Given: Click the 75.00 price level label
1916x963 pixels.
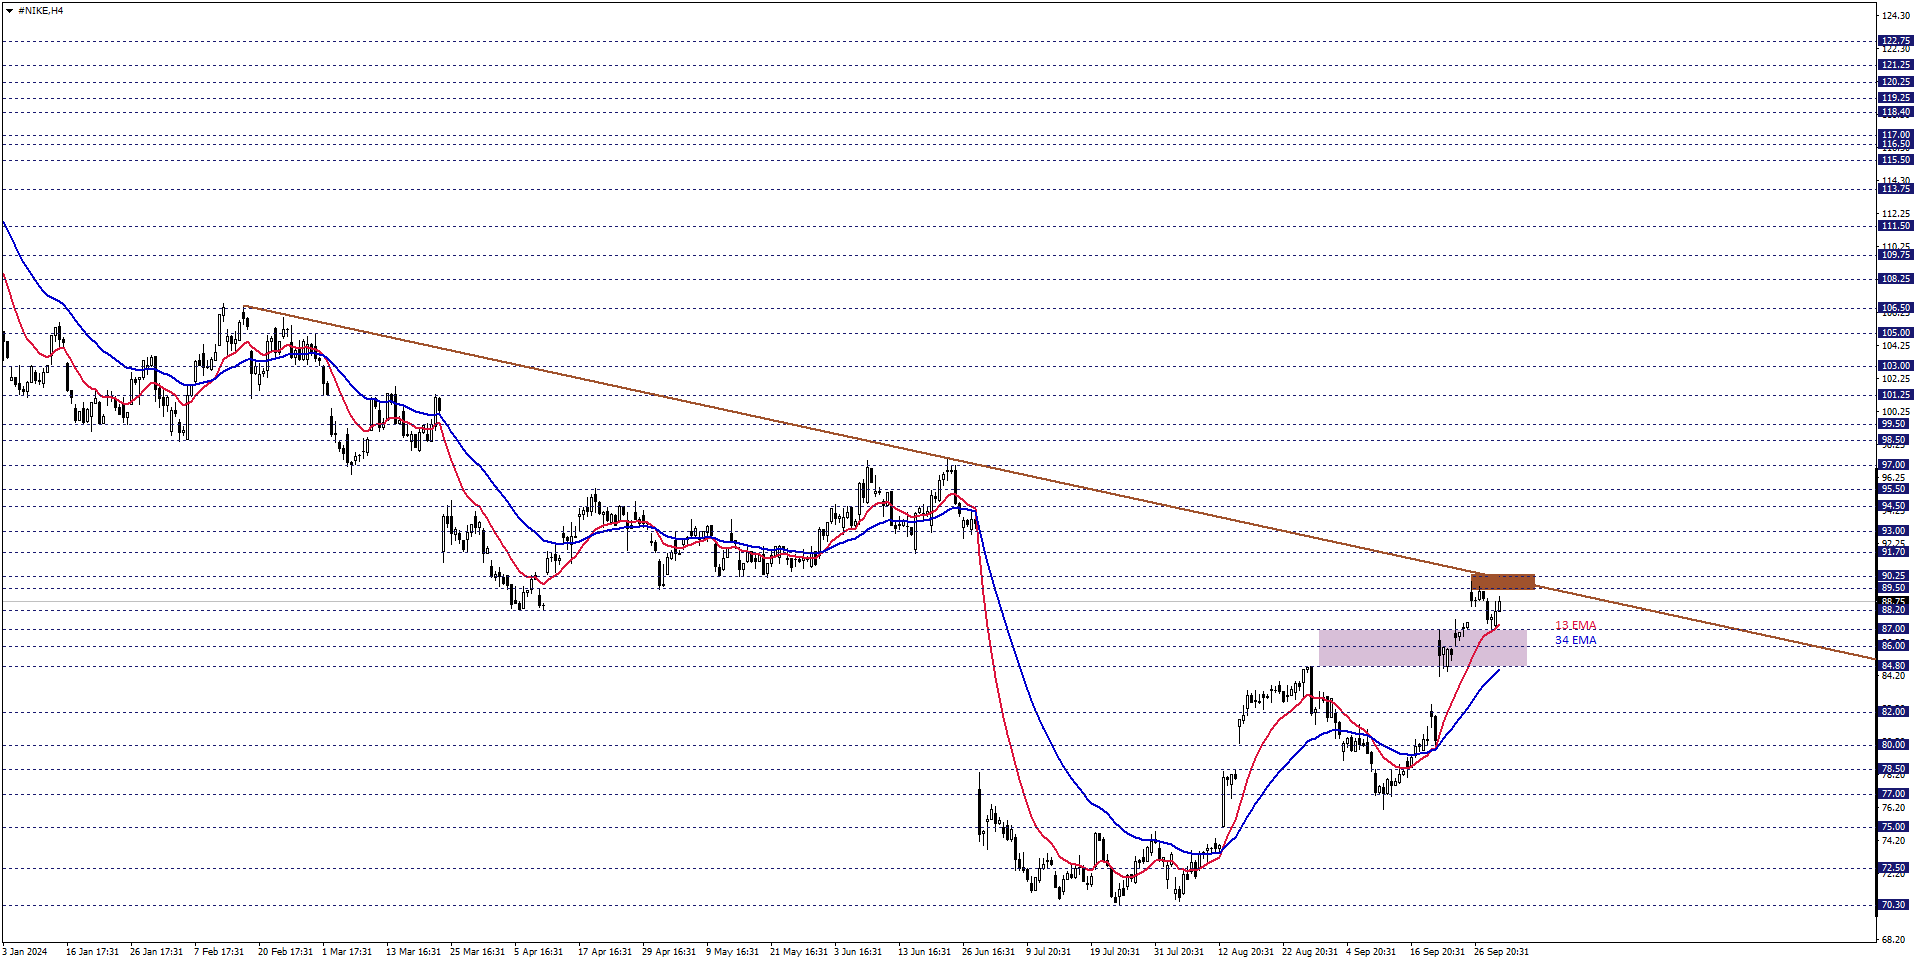Looking at the screenshot, I should [1895, 827].
